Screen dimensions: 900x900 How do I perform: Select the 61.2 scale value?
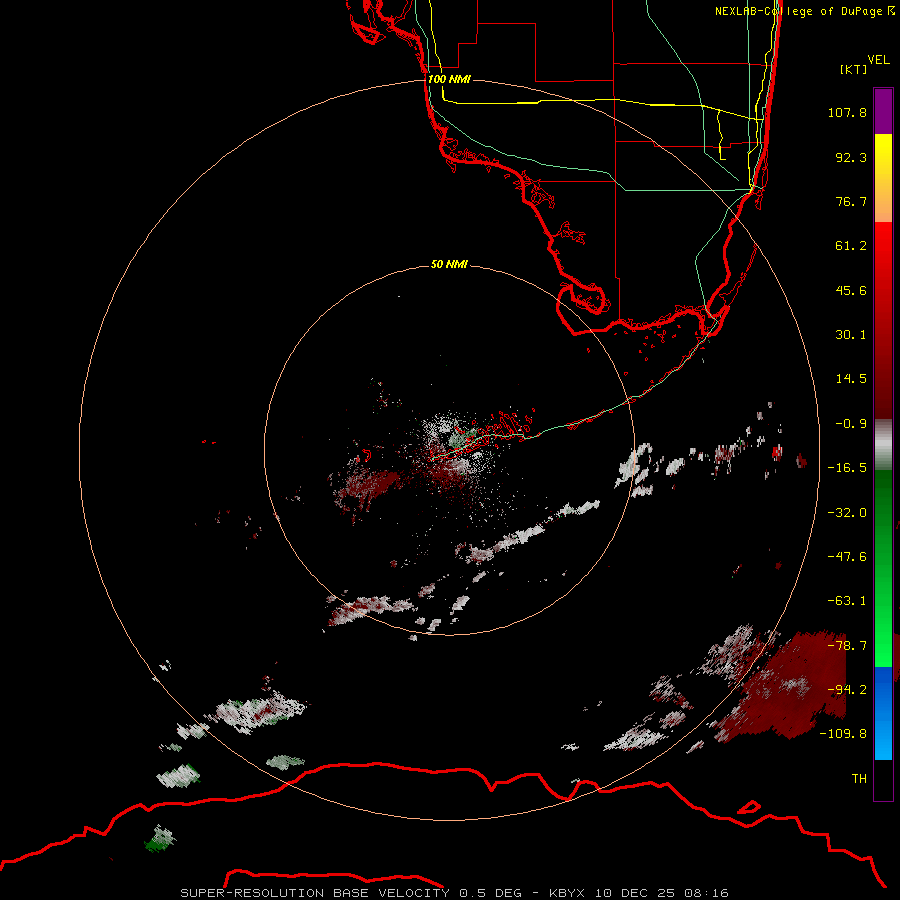(851, 246)
